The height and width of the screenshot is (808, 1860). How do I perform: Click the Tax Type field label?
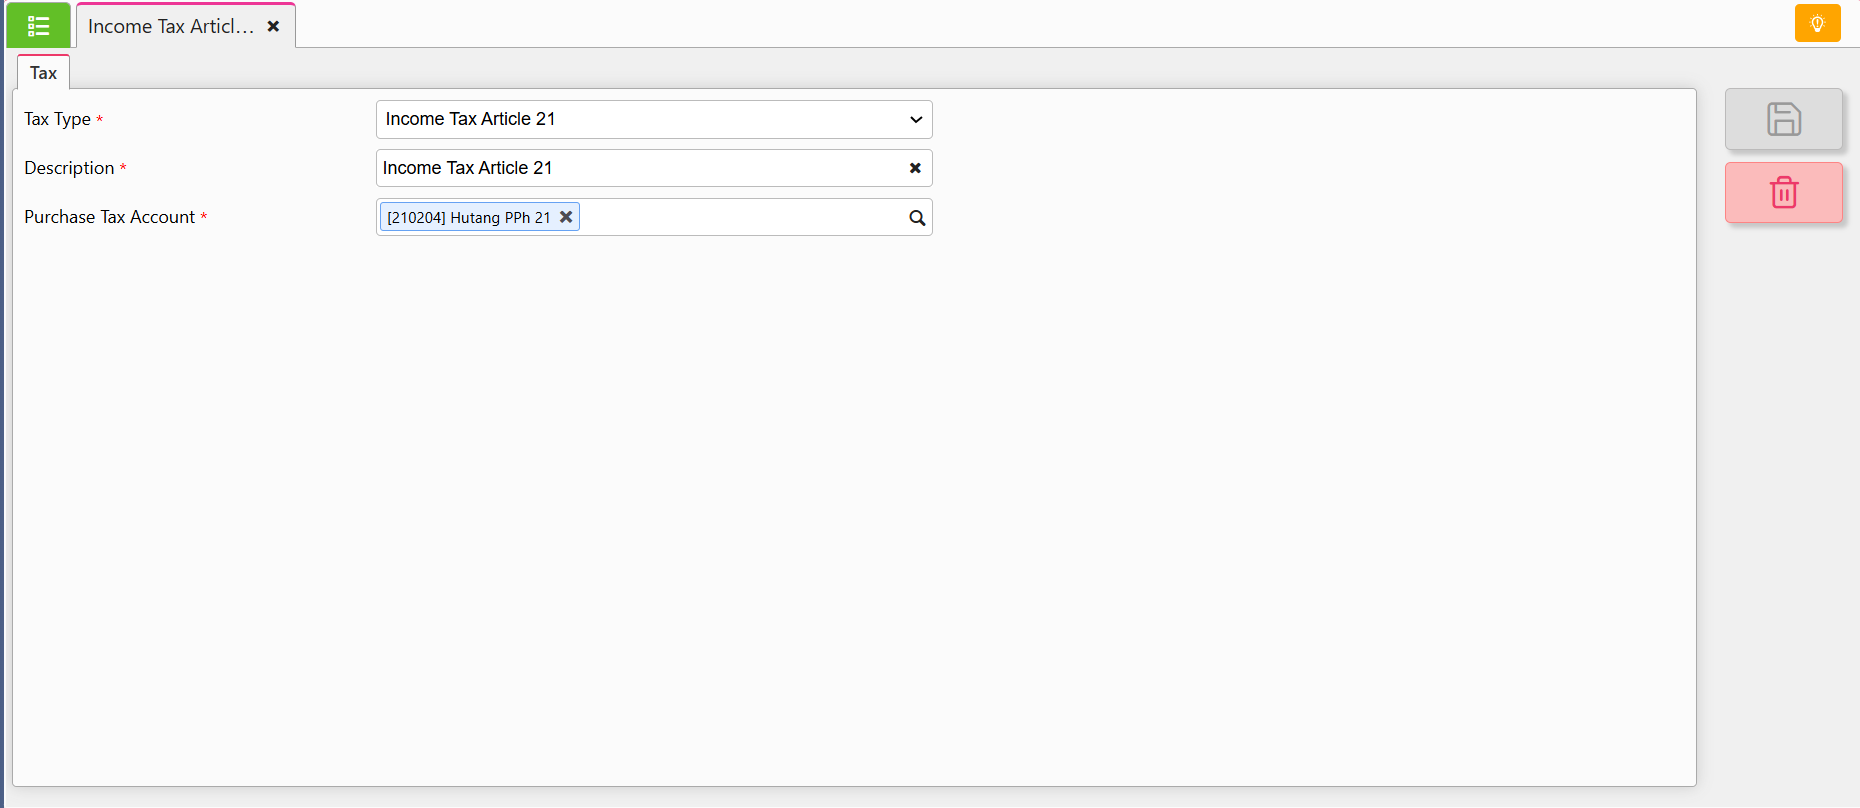point(57,119)
